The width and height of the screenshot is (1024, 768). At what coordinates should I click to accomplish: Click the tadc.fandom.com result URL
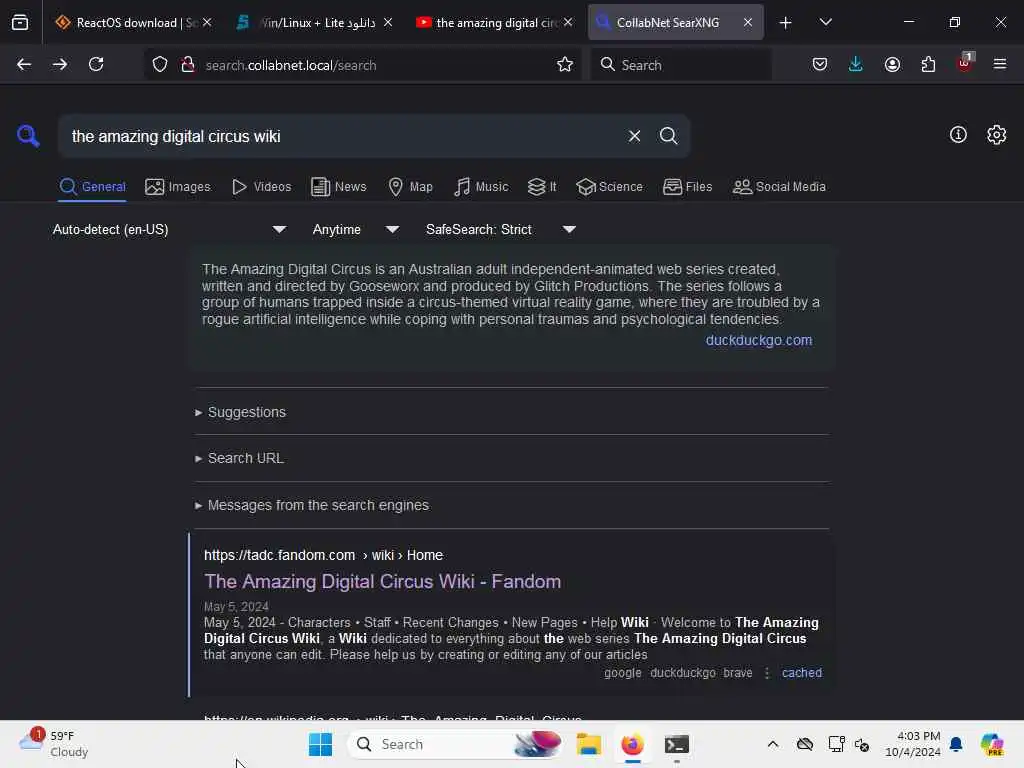tap(323, 555)
